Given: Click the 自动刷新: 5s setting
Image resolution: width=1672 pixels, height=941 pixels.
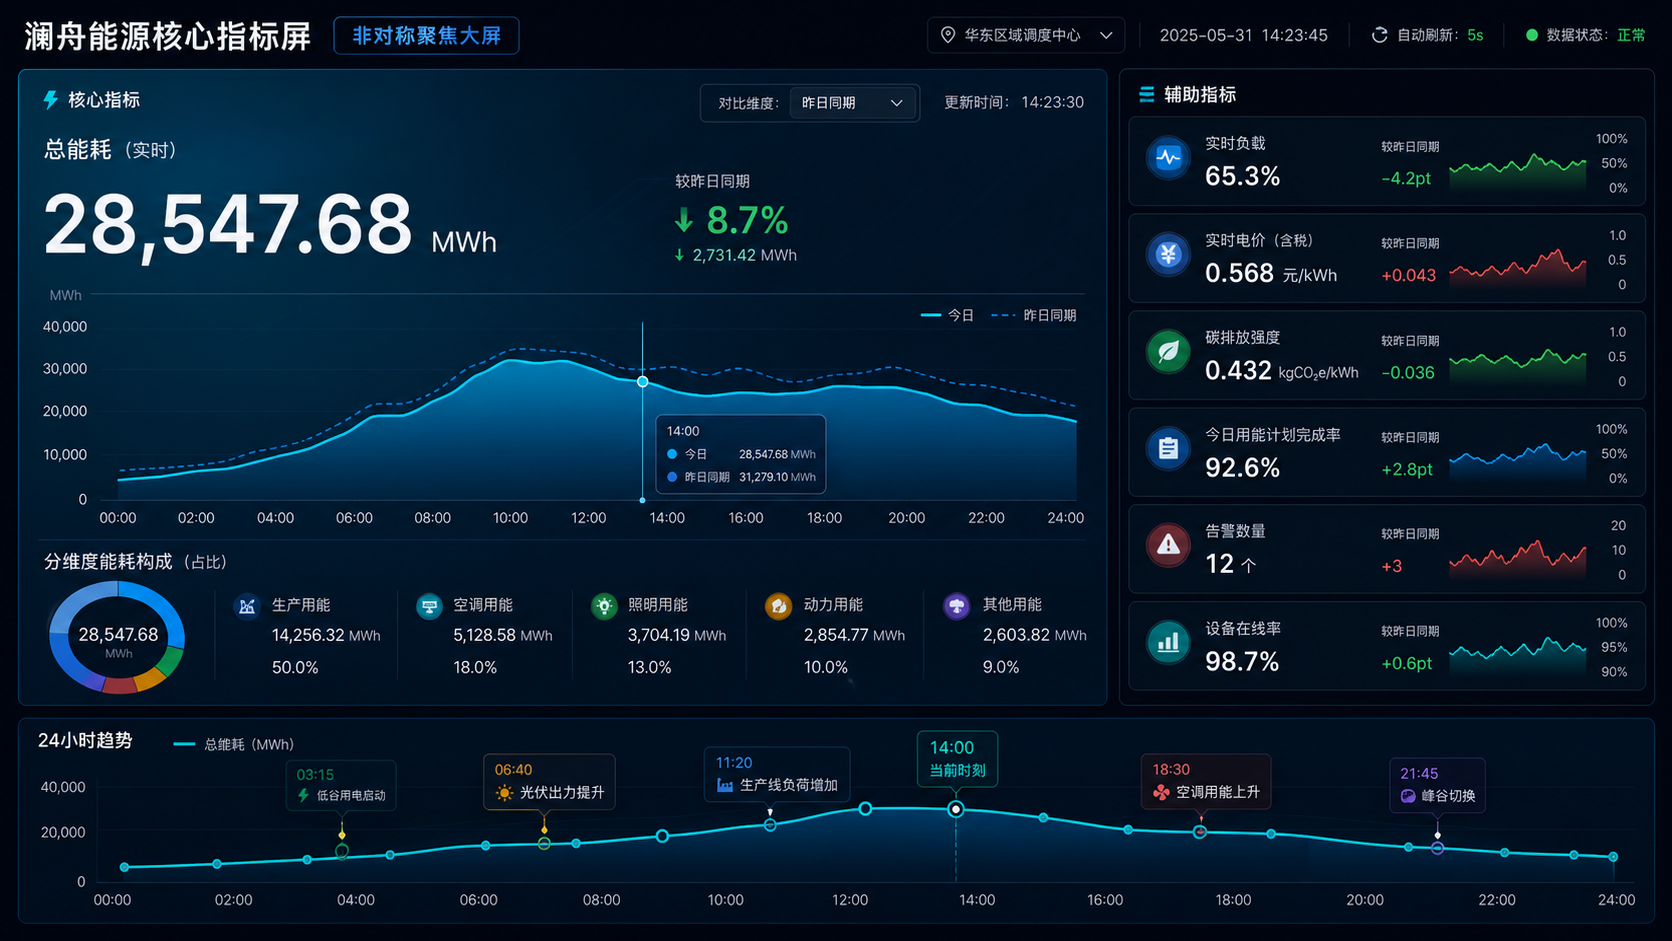Looking at the screenshot, I should [1427, 35].
